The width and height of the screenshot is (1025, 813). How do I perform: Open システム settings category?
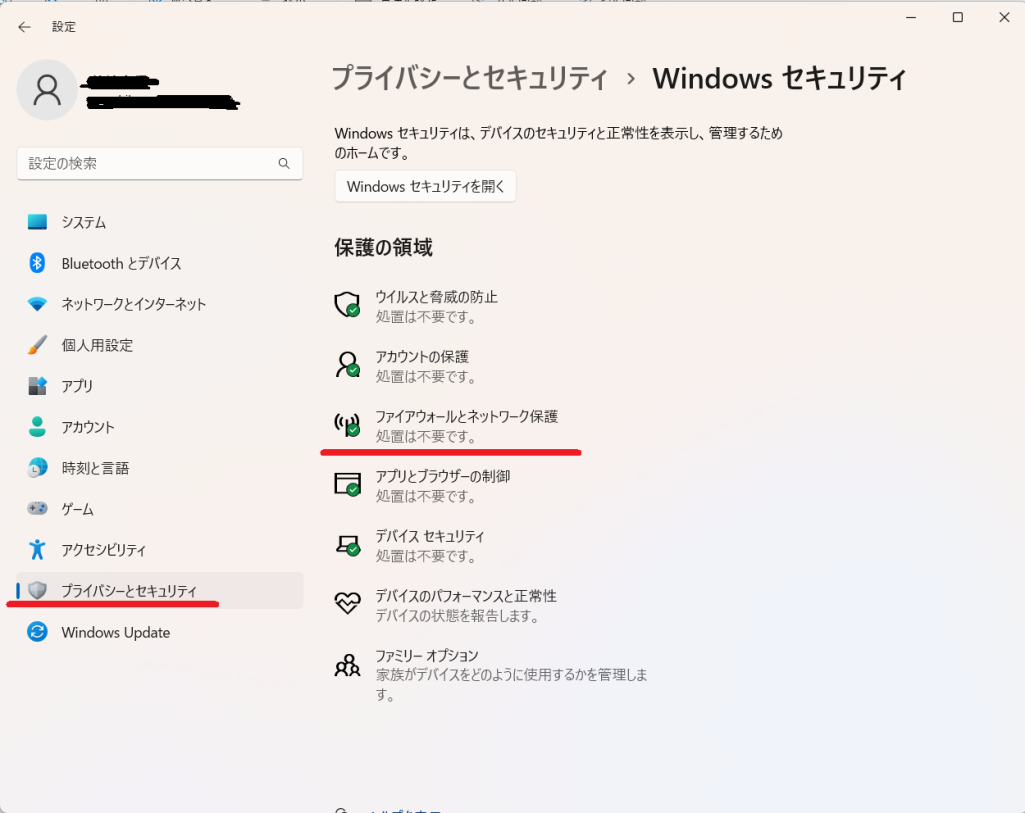coord(160,222)
